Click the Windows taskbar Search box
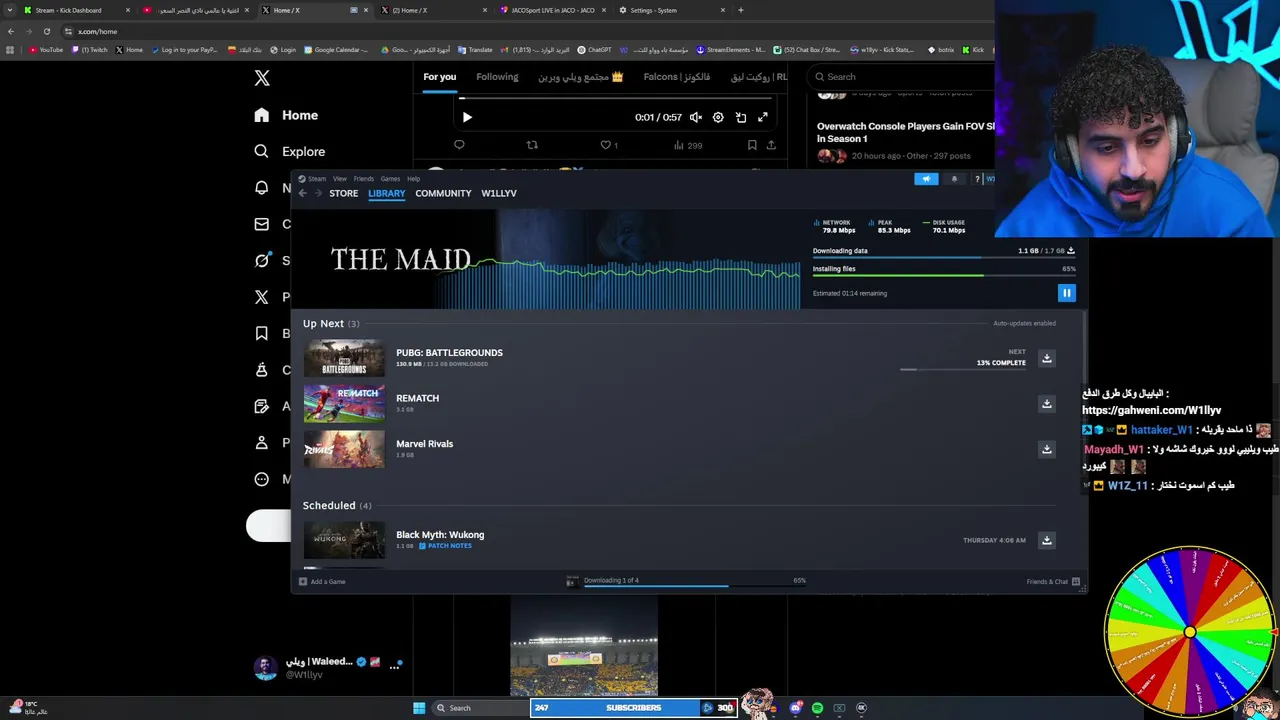 click(480, 708)
